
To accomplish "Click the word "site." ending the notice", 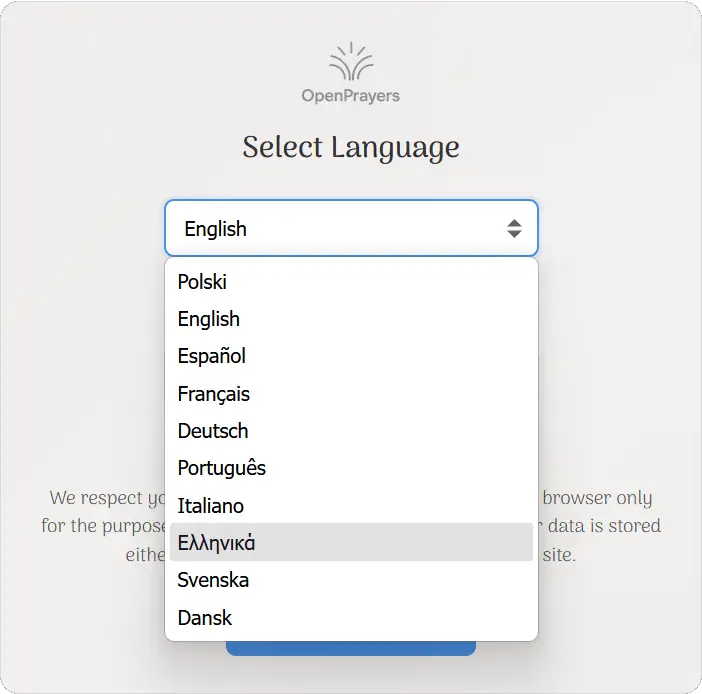I will pos(559,554).
